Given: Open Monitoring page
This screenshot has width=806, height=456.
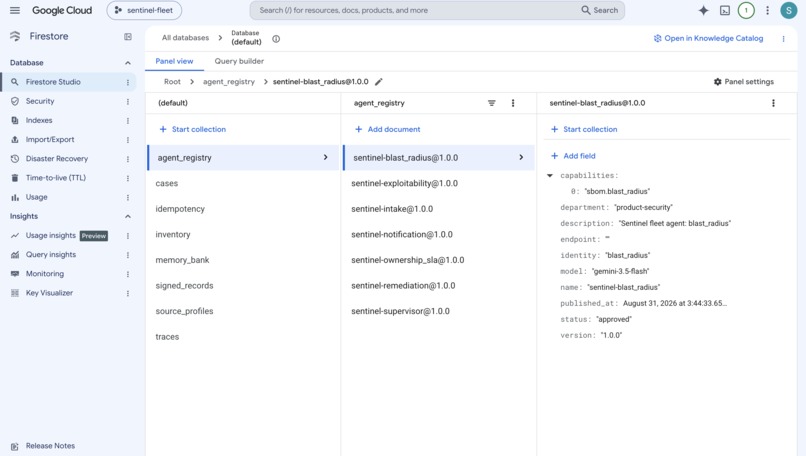Looking at the screenshot, I should [45, 274].
